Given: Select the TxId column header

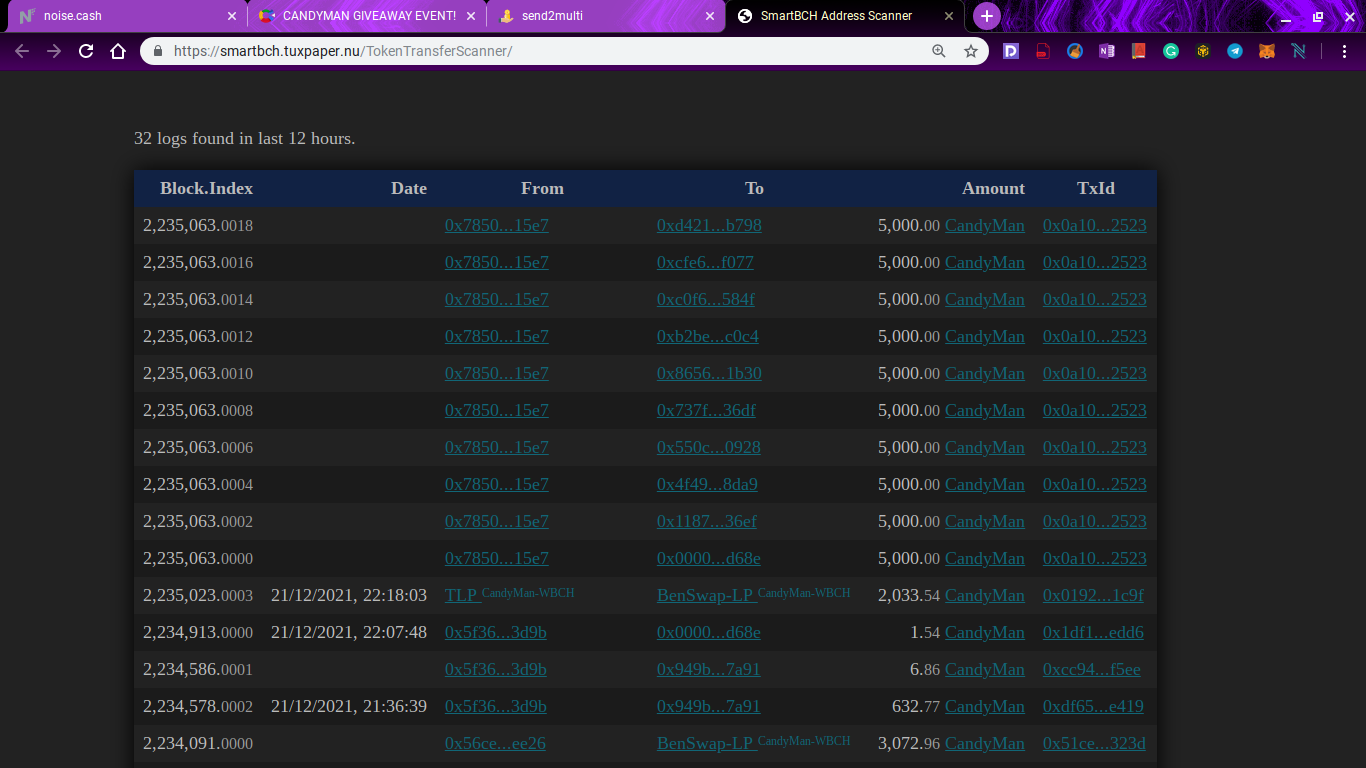Looking at the screenshot, I should [1096, 188].
